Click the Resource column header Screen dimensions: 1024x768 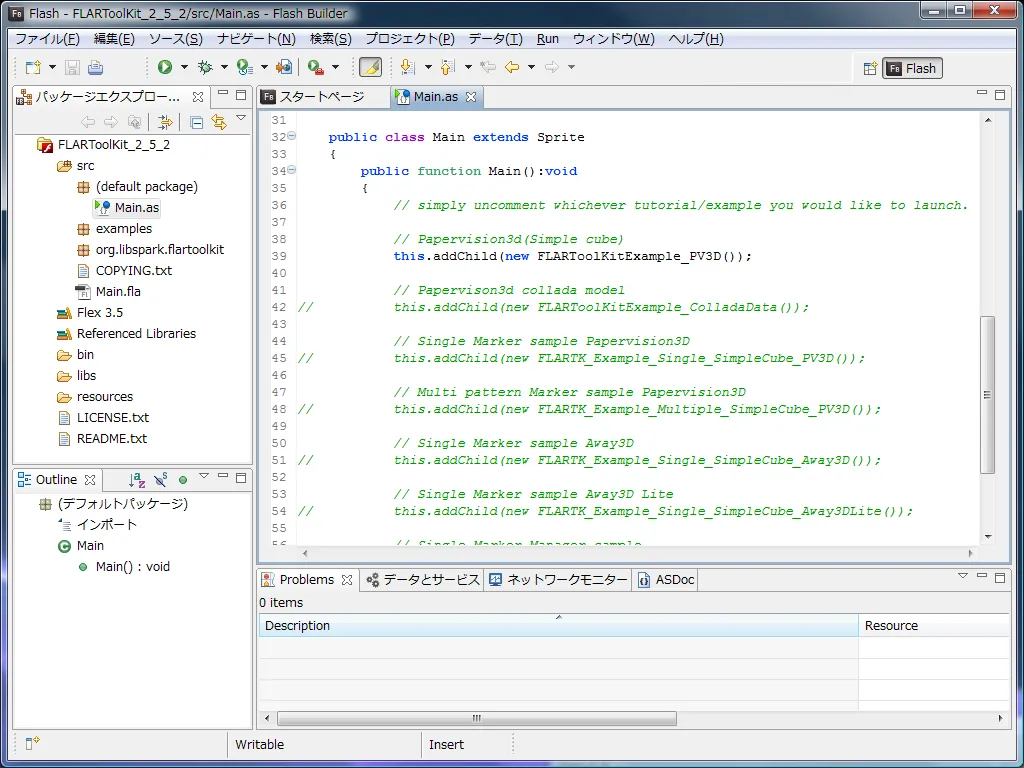[x=935, y=626]
